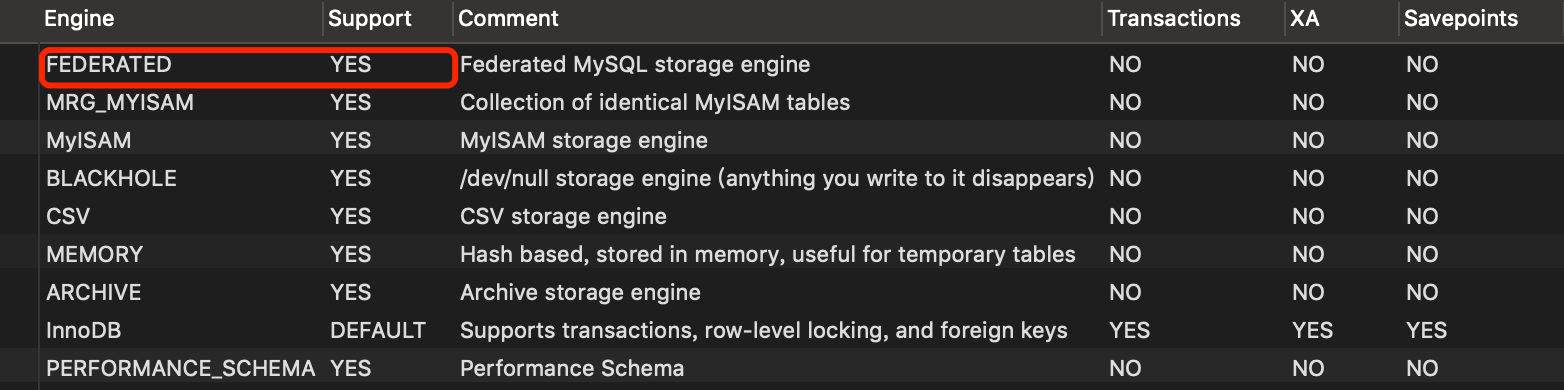This screenshot has height=390, width=1564.
Task: Select the InnoDB engine cell
Action: click(x=83, y=330)
